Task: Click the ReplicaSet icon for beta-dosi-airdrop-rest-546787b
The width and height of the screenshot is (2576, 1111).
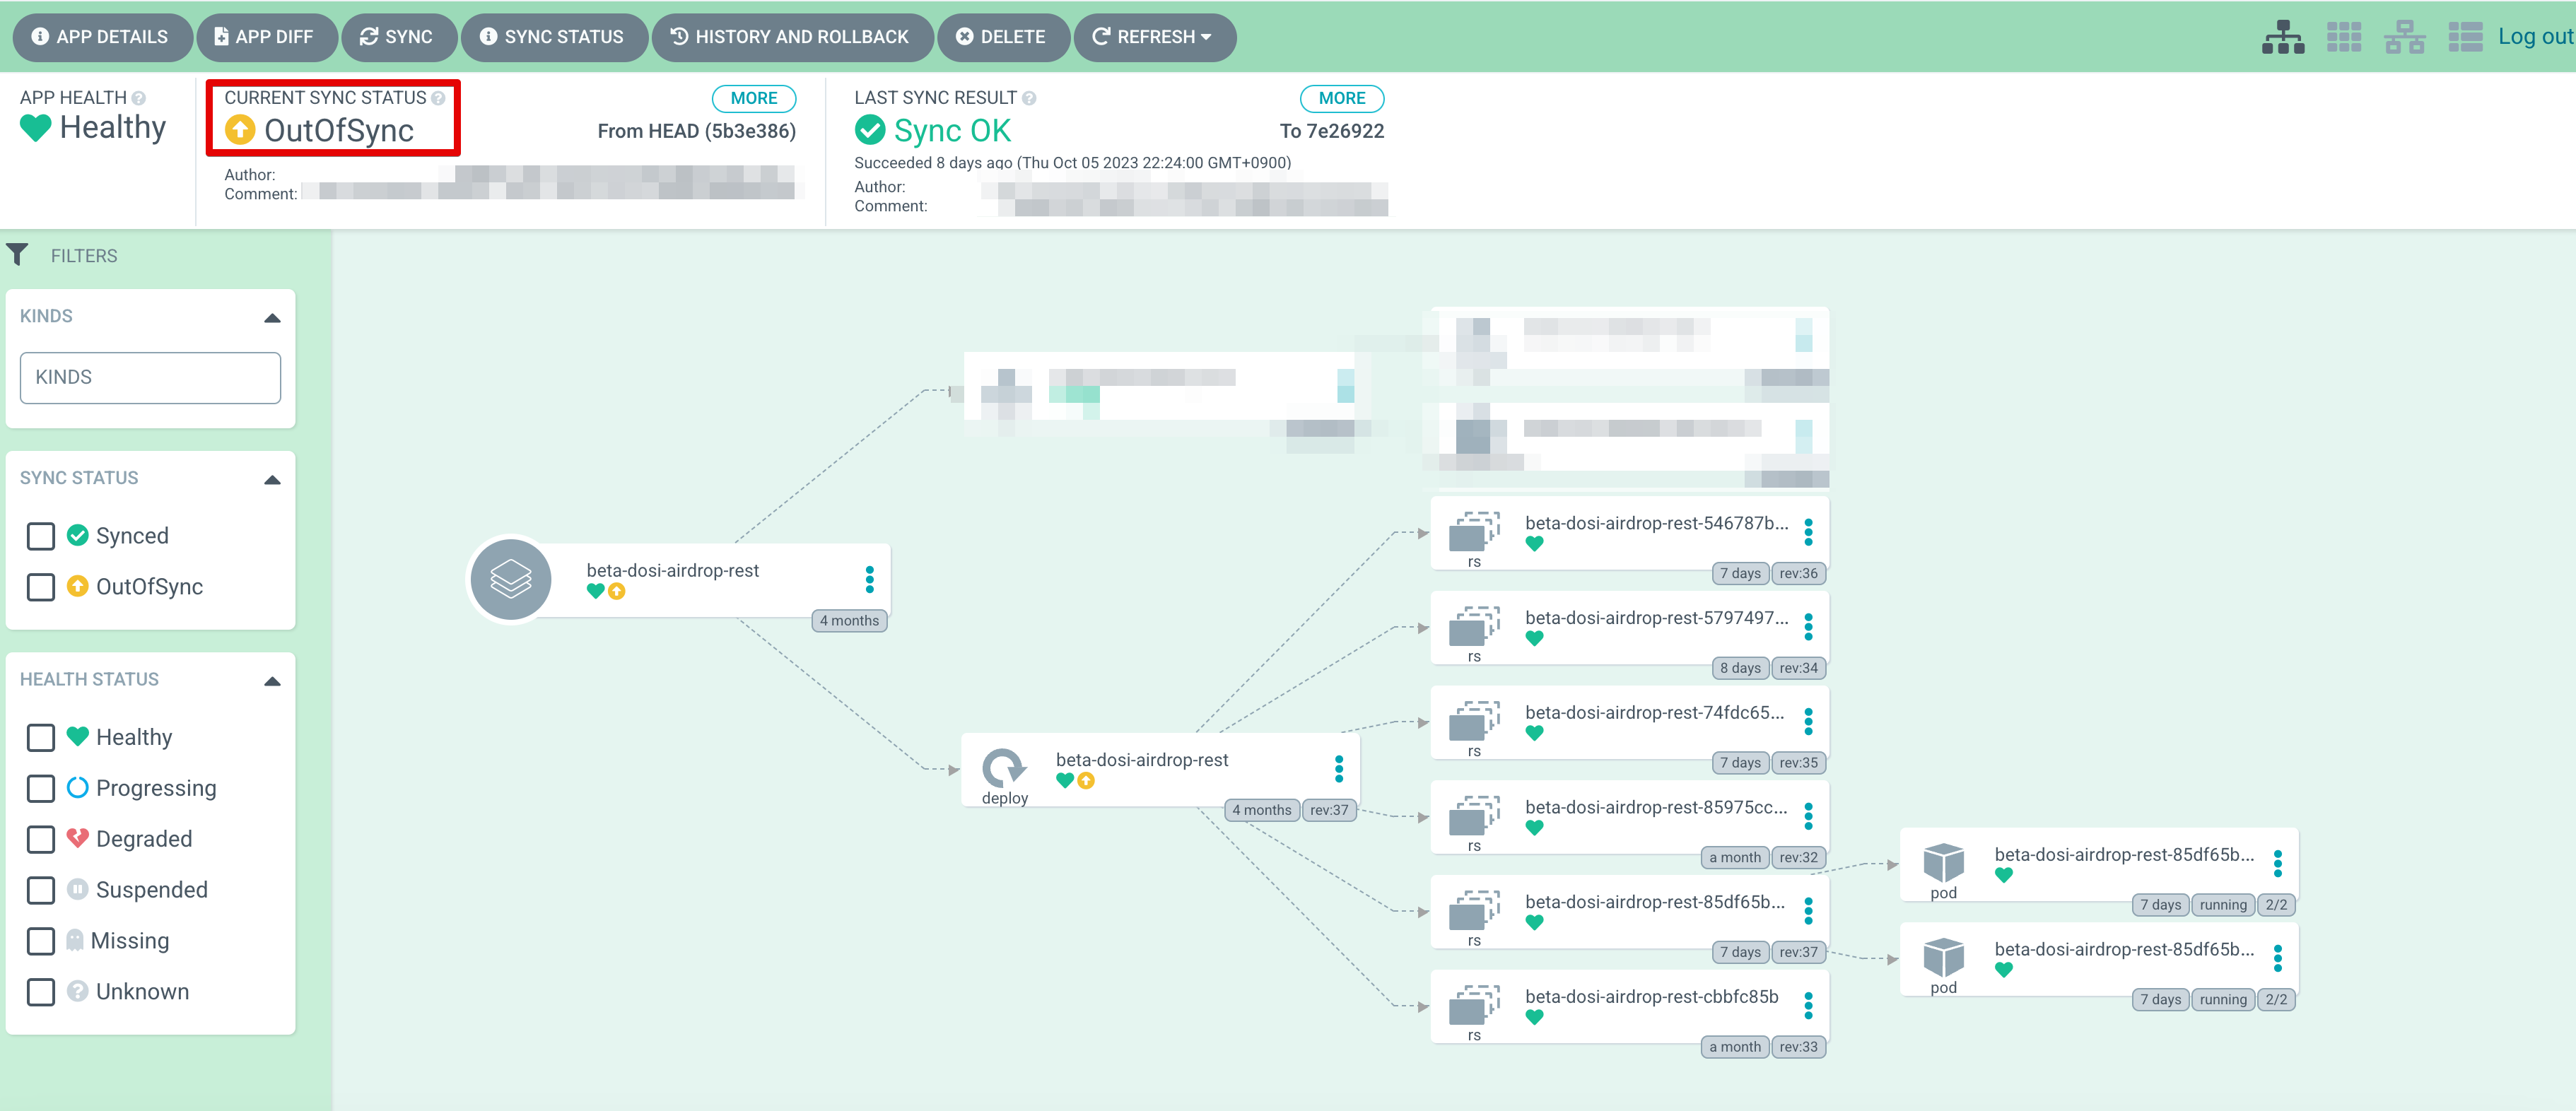Action: coord(1474,531)
